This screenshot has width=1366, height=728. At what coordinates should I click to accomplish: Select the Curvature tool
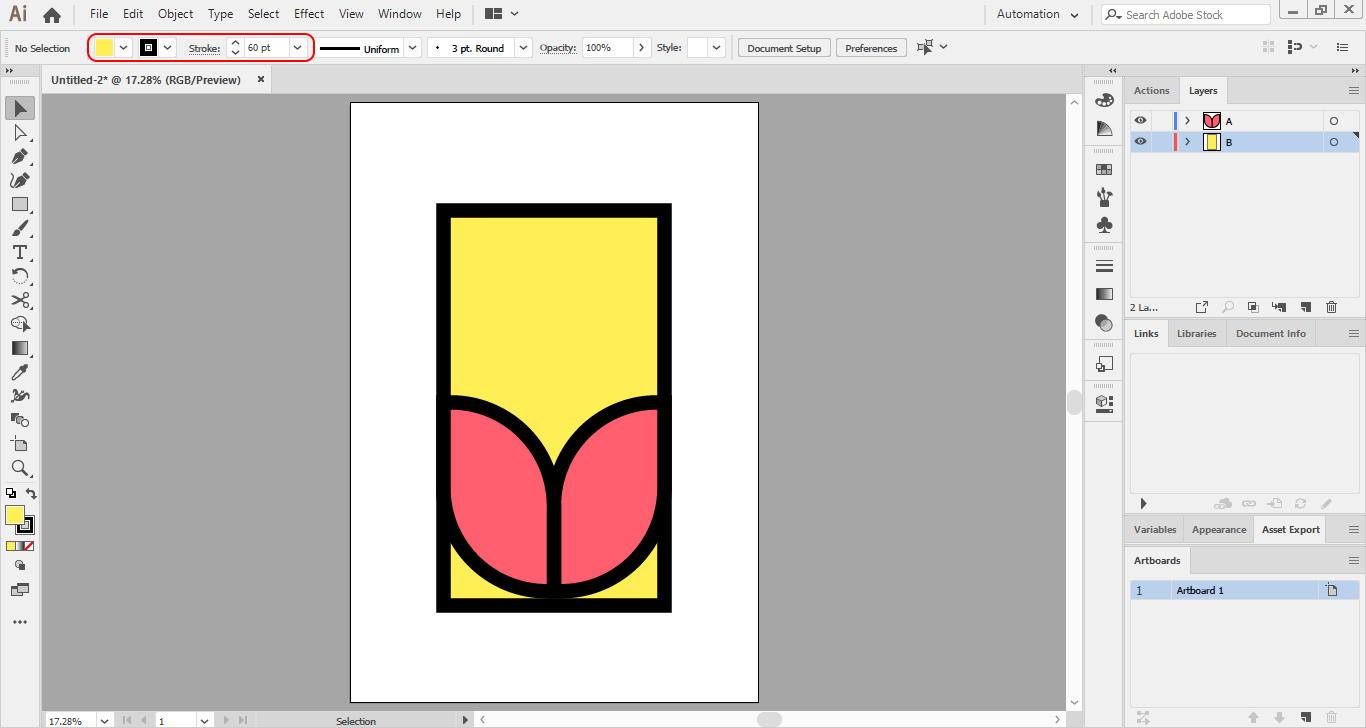(19, 180)
